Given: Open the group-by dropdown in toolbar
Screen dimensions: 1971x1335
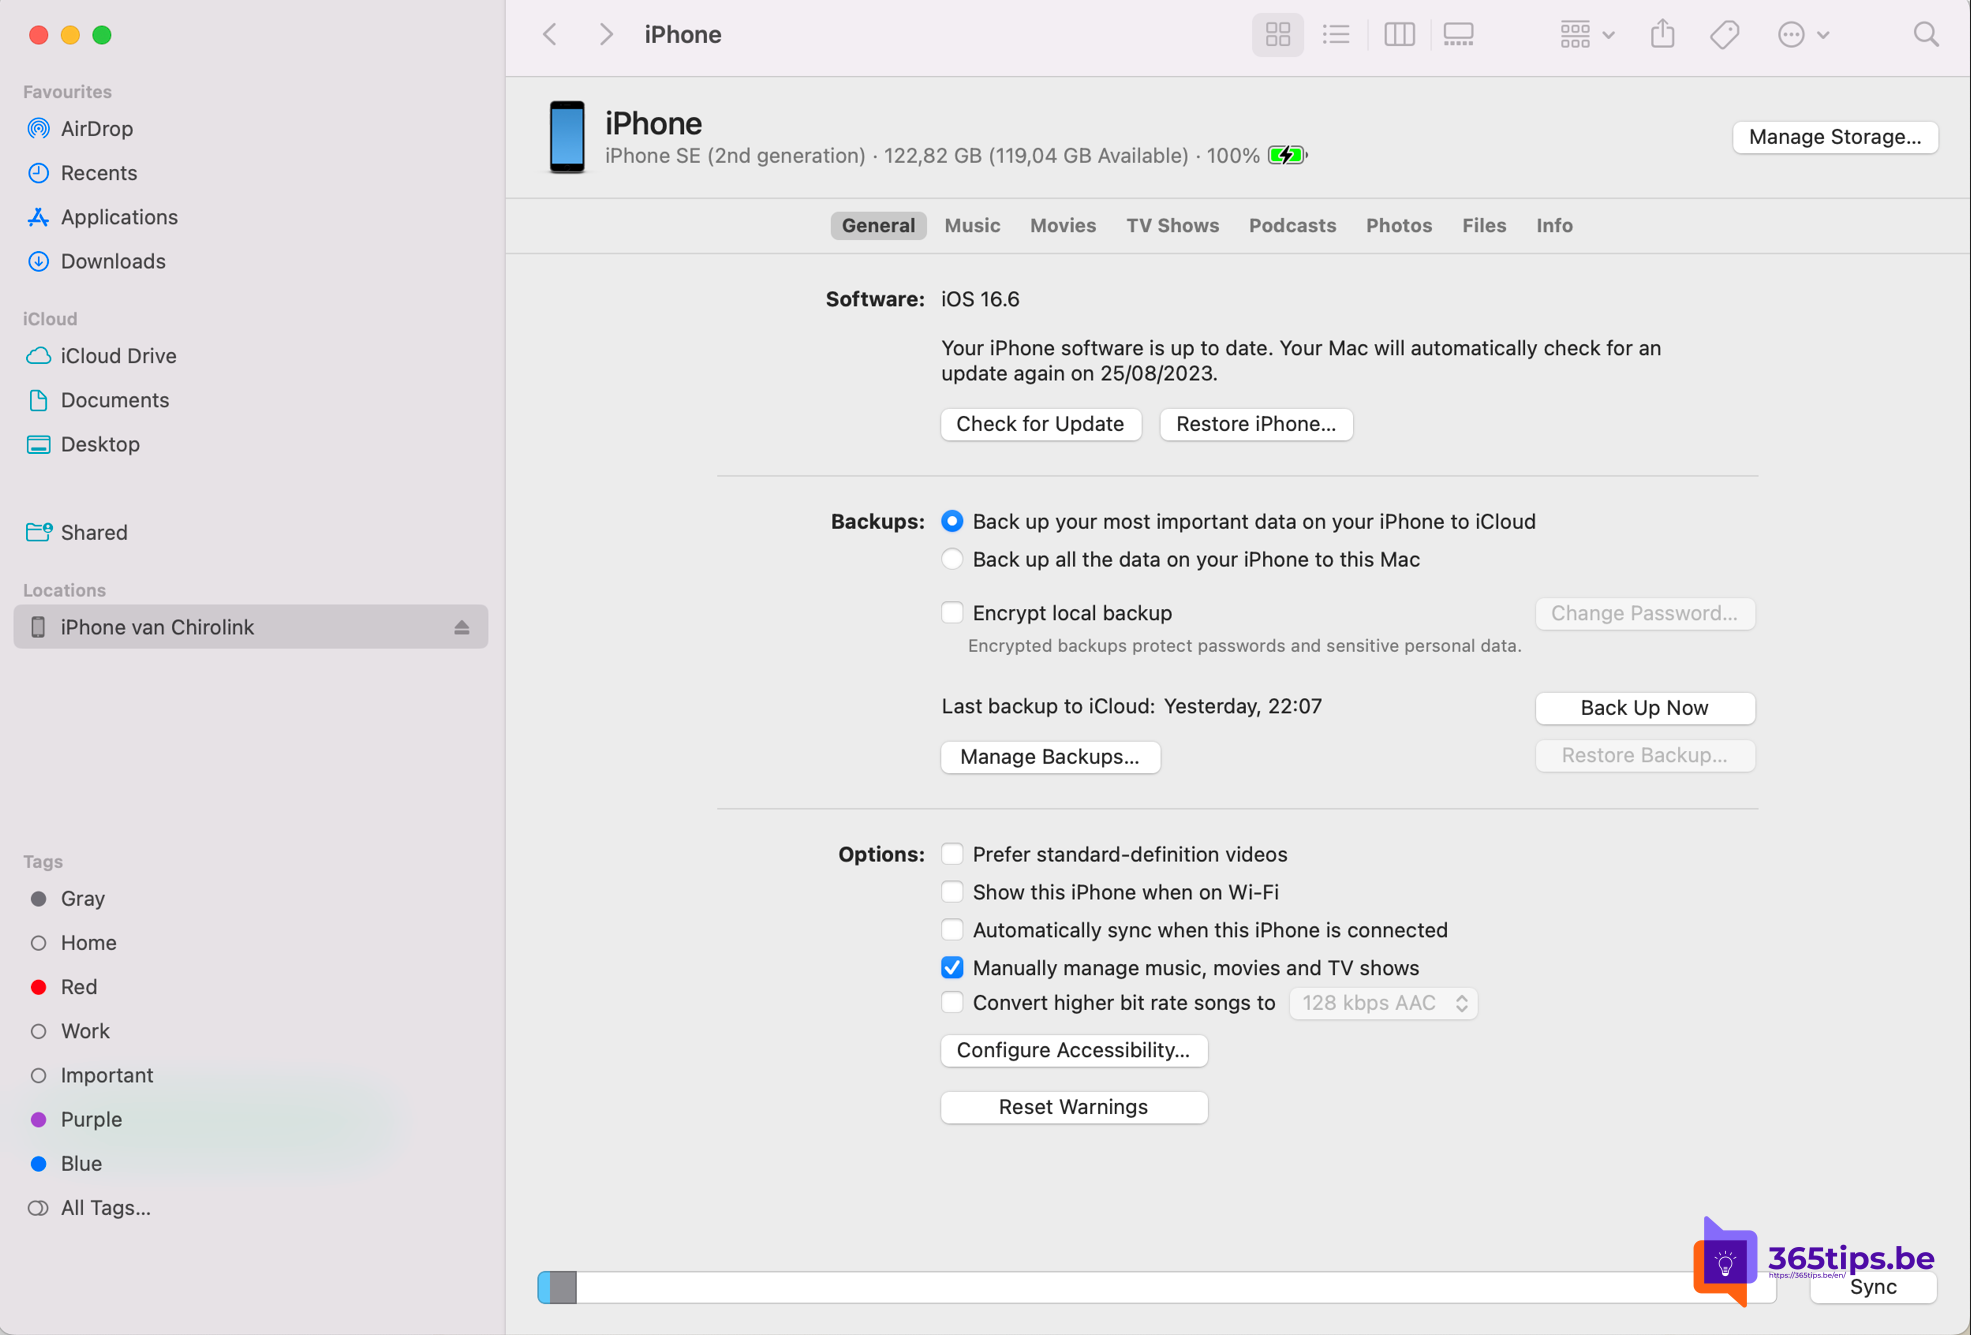Looking at the screenshot, I should coord(1586,35).
